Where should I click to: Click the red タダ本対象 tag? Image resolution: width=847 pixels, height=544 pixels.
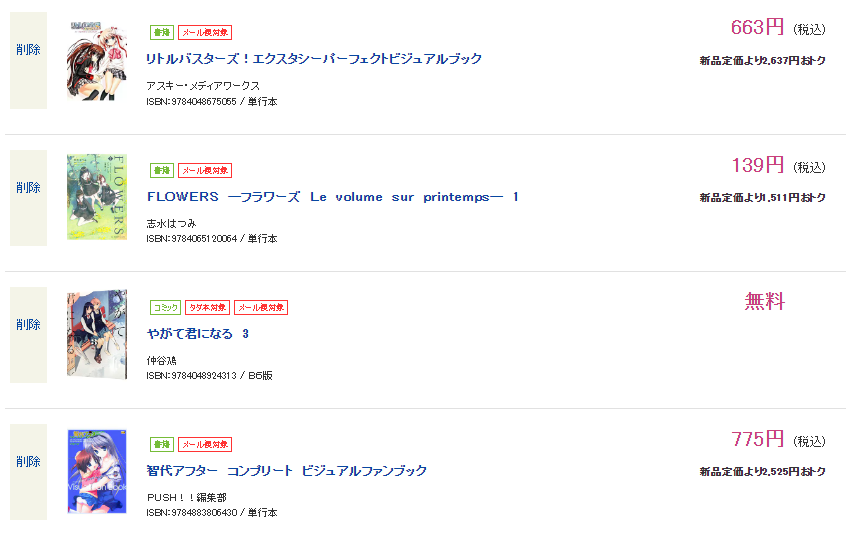pyautogui.click(x=207, y=307)
